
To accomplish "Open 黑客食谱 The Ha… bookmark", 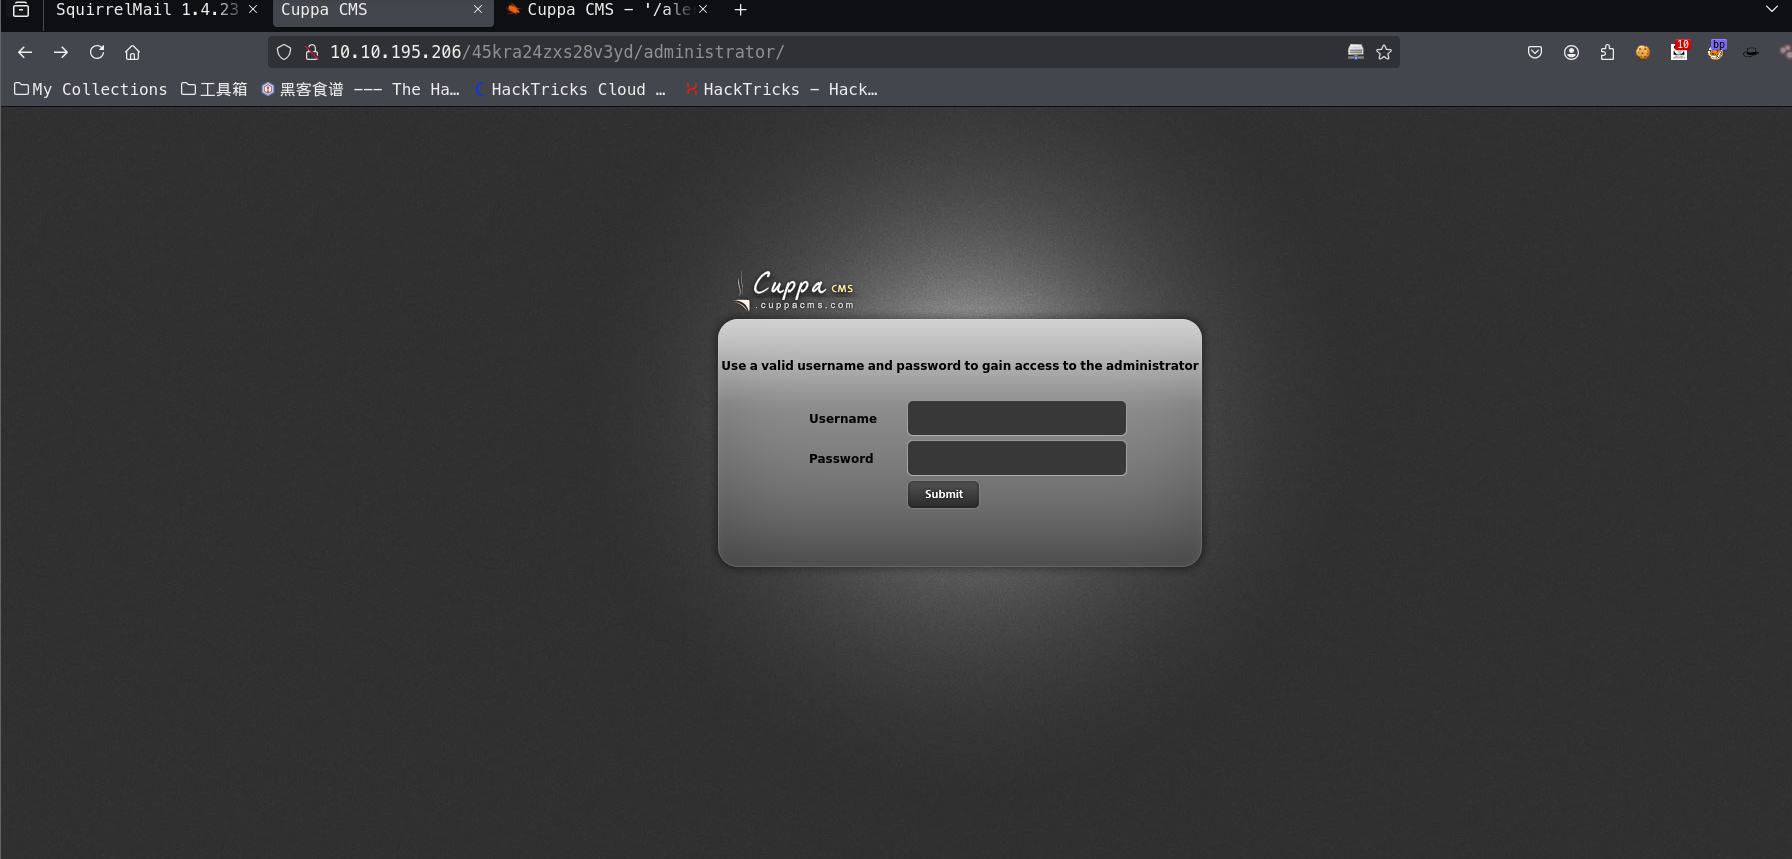I will [361, 89].
